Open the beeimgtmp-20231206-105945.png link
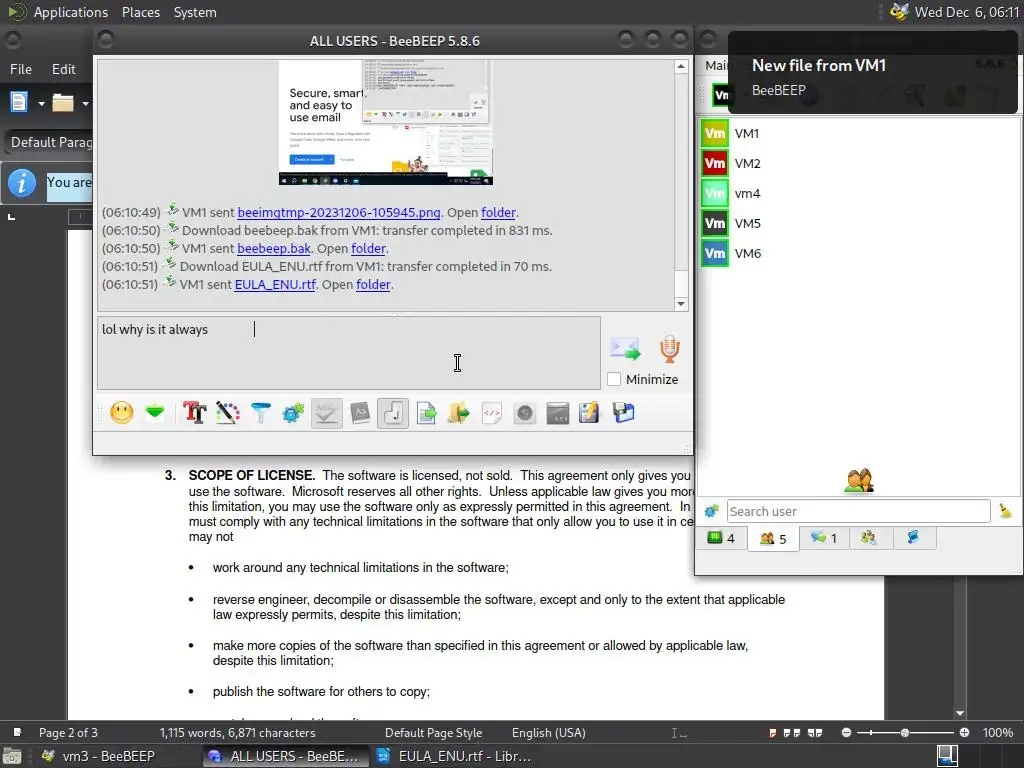This screenshot has height=768, width=1024. pyautogui.click(x=339, y=212)
